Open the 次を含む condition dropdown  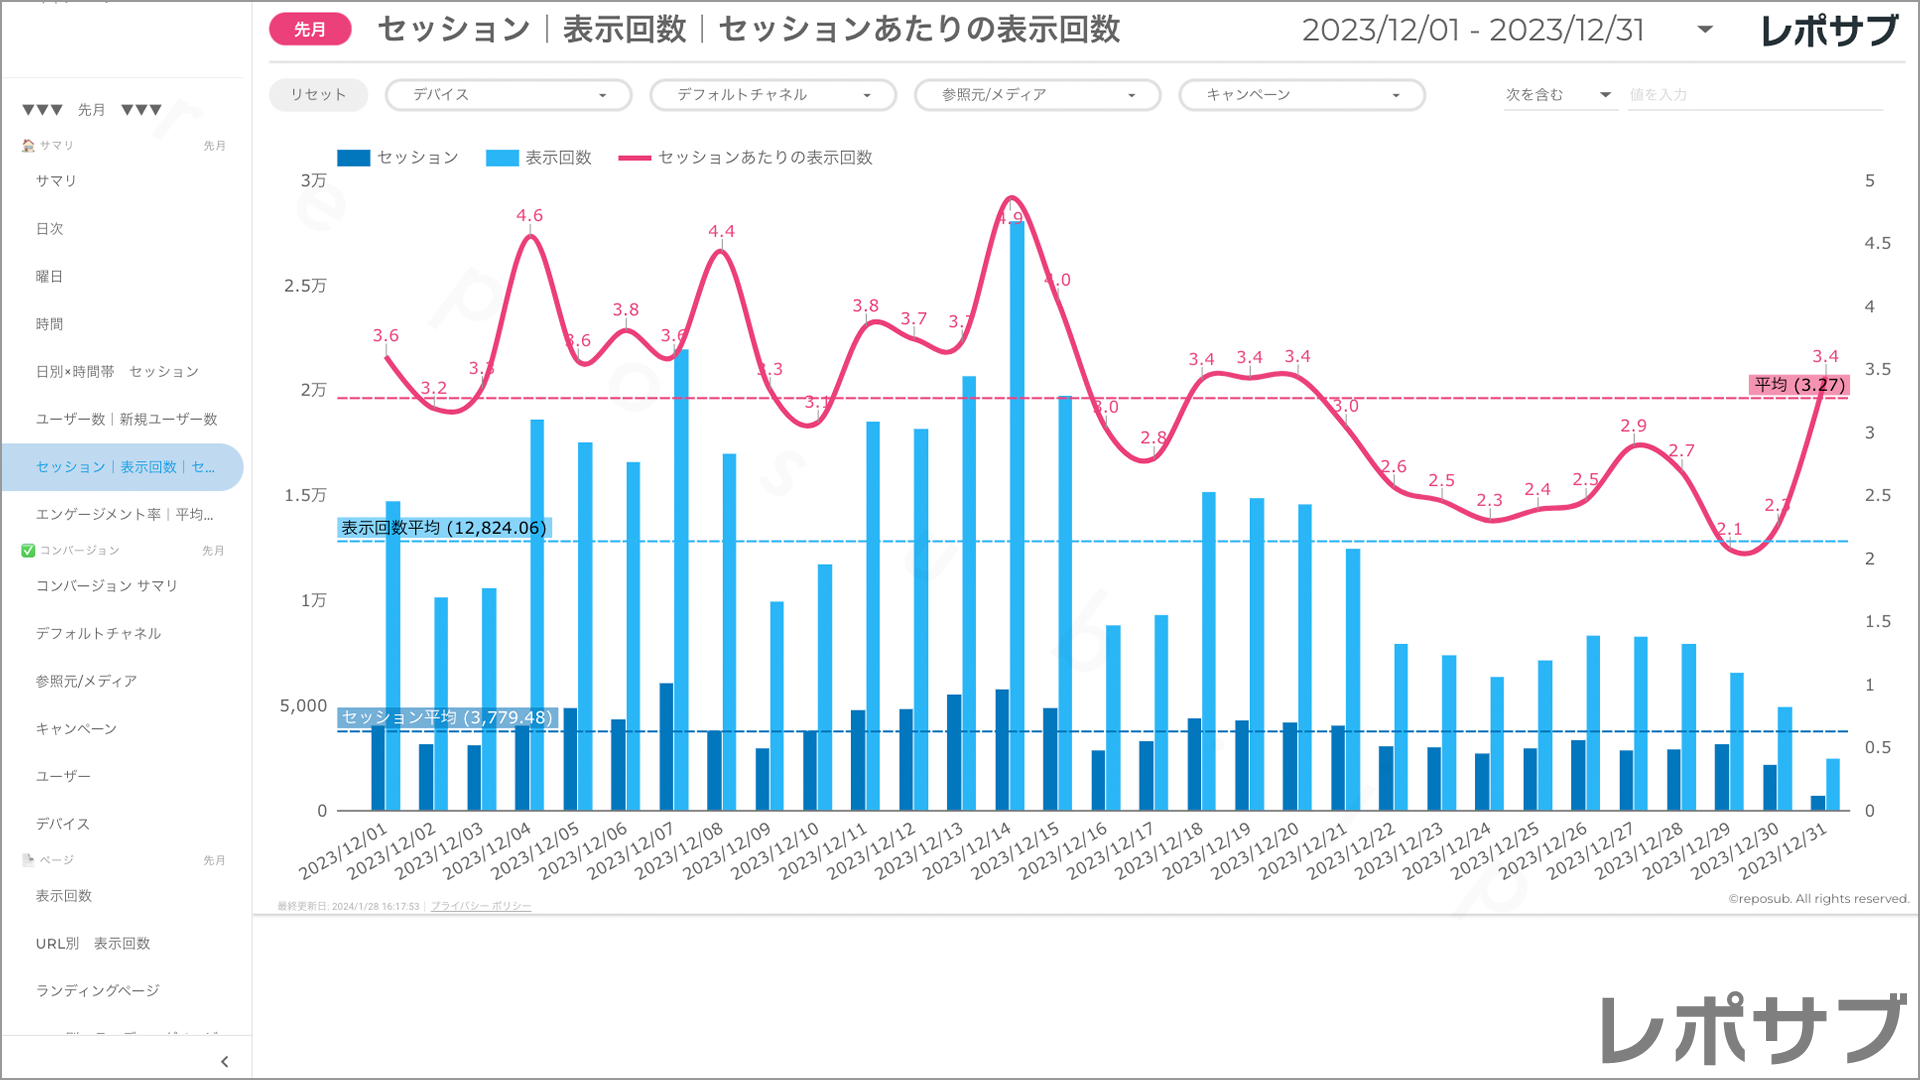(x=1558, y=95)
